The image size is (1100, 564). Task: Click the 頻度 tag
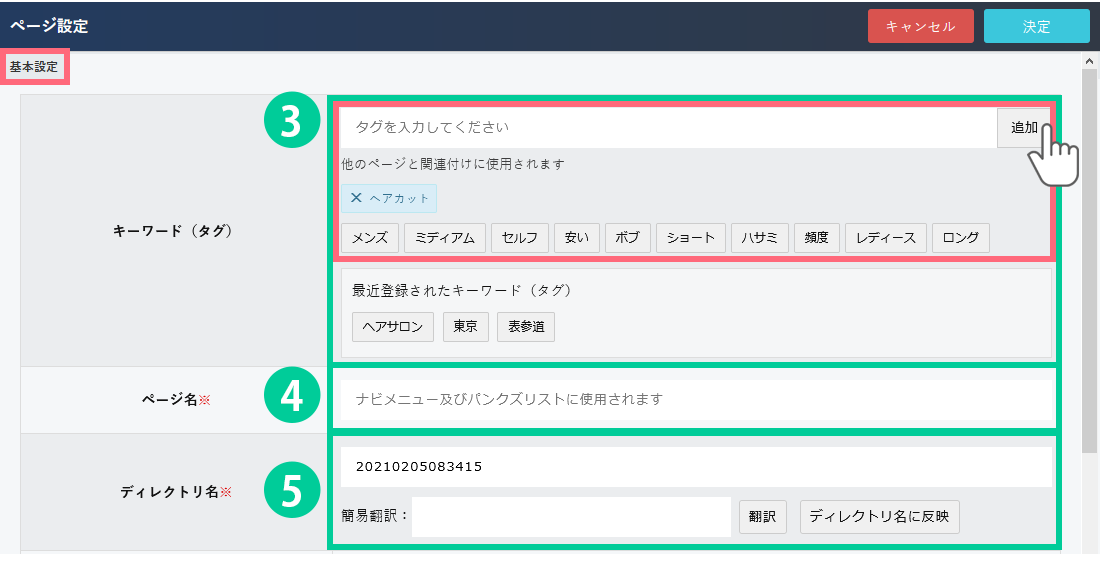[815, 238]
